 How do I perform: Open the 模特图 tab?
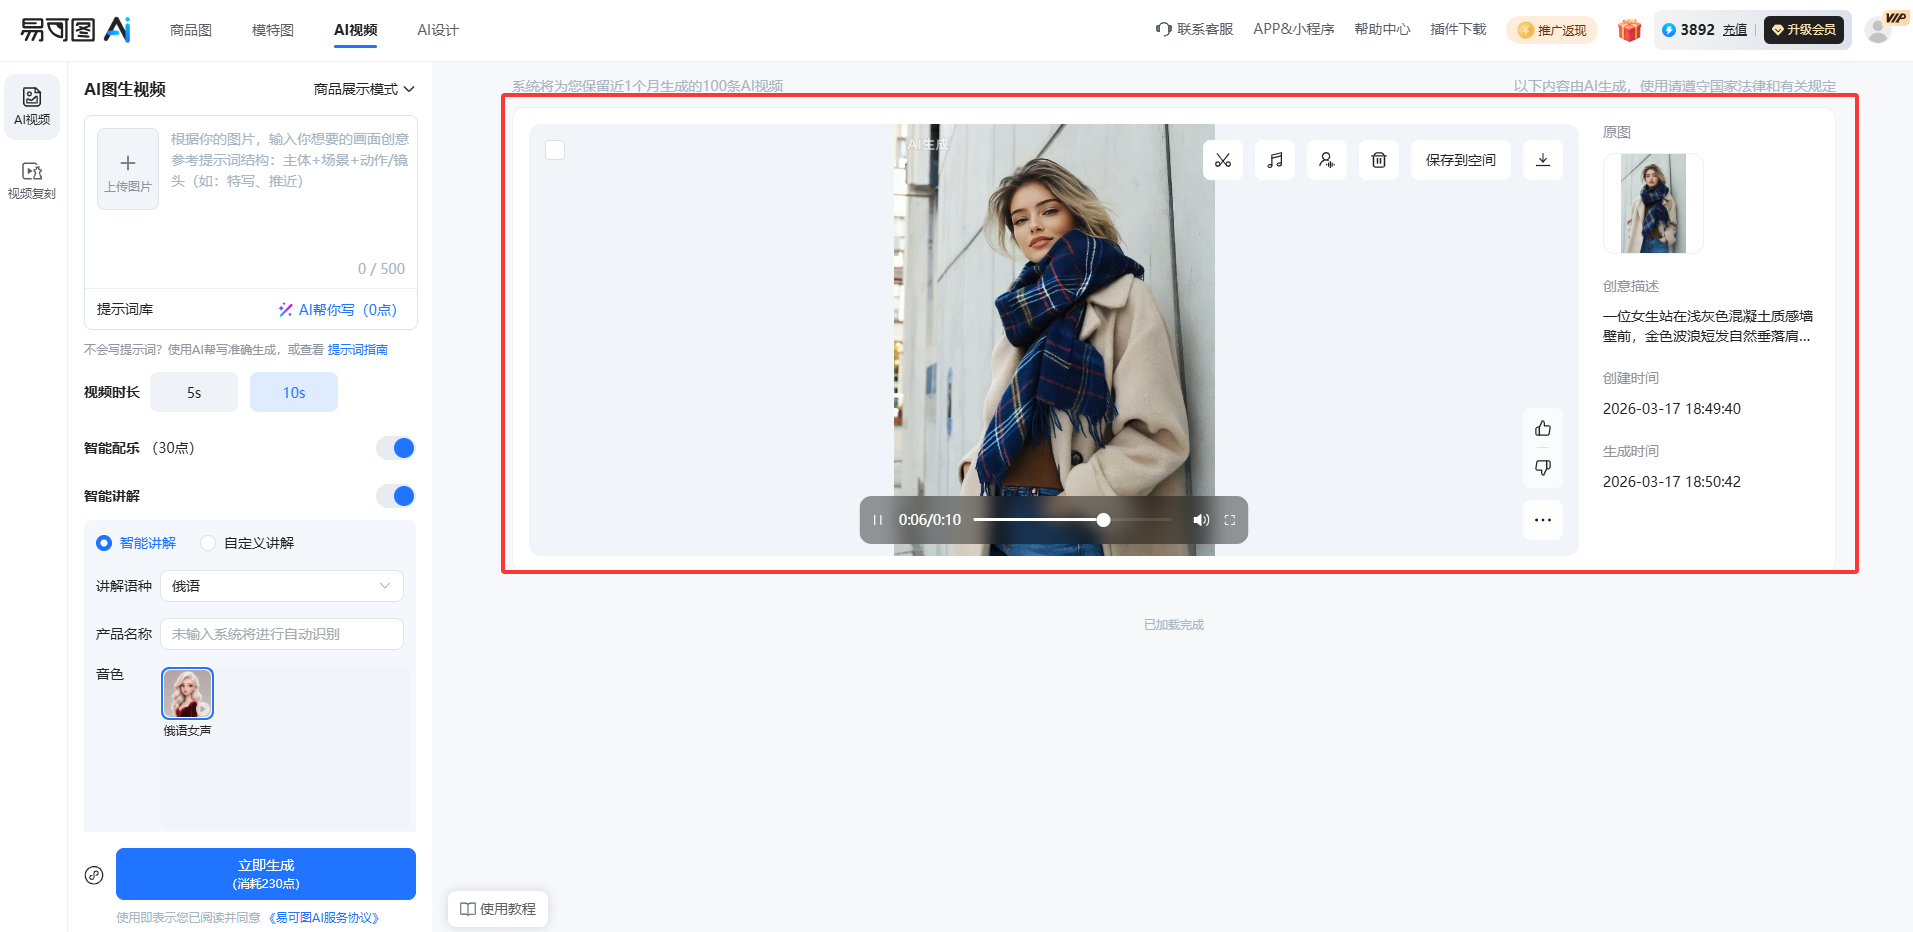point(273,30)
